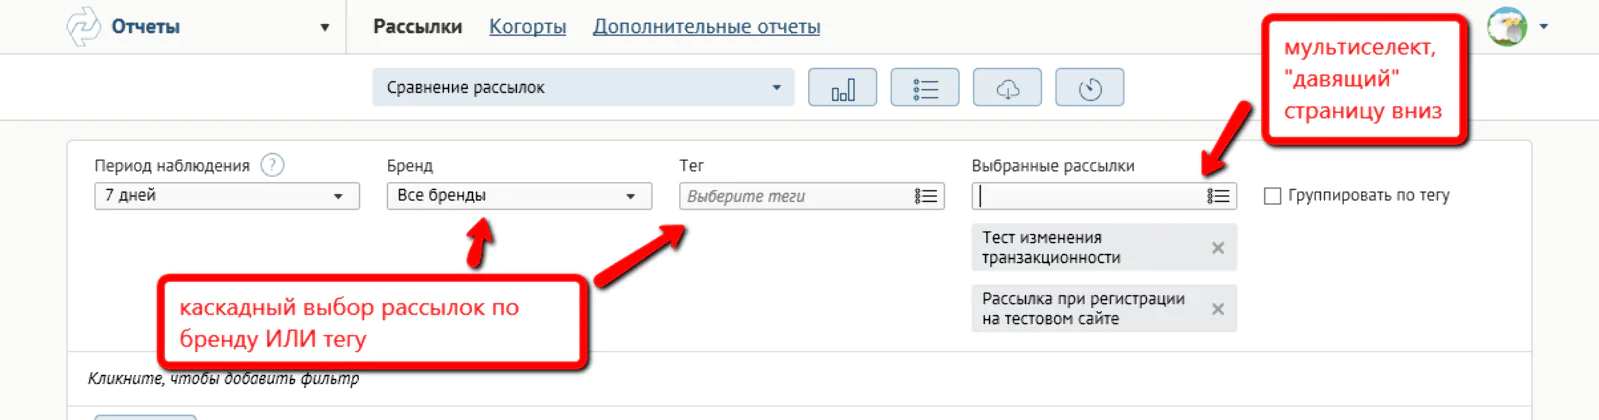Open the Когорты tab
Screen dimensions: 1599x420
pos(527,27)
